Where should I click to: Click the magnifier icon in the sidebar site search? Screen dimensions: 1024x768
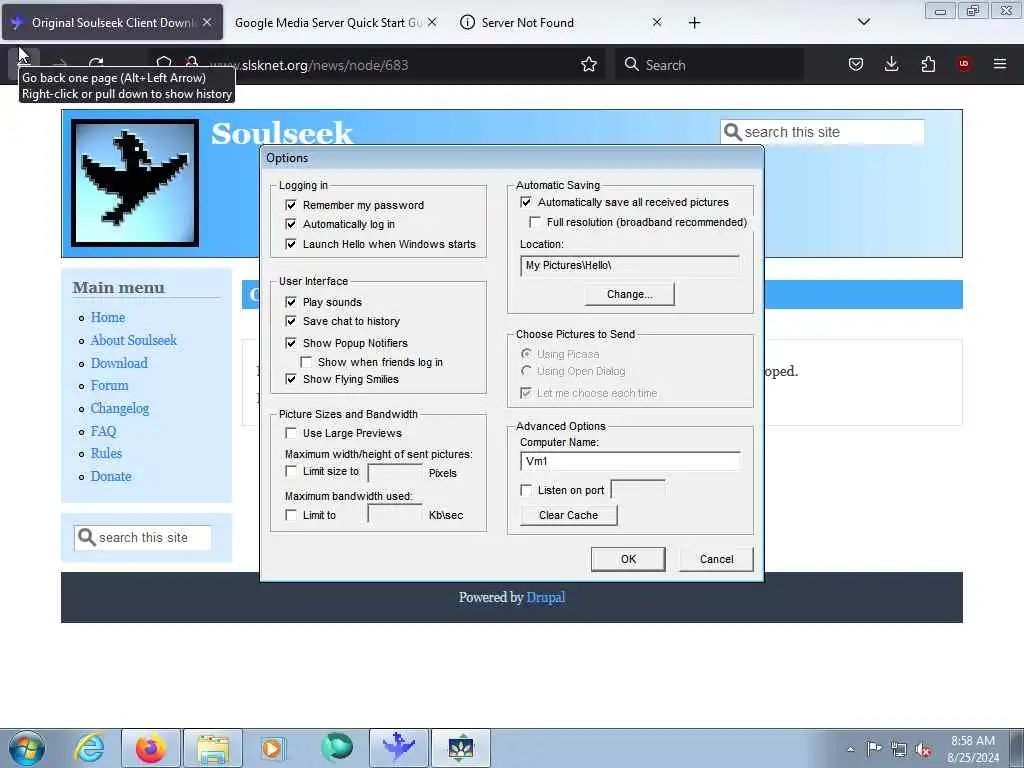pos(86,537)
